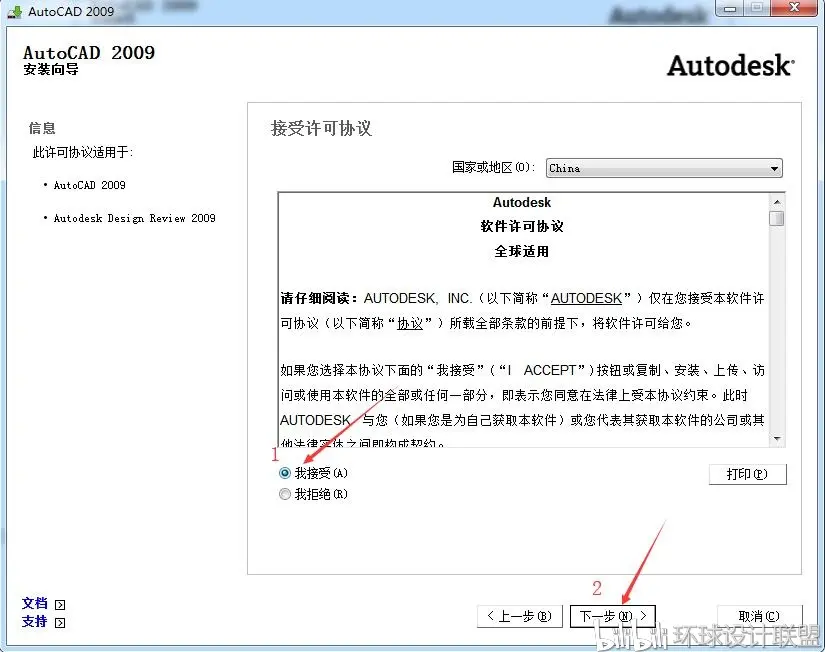Click the AUTODESK underlined term in the agreement
The width and height of the screenshot is (825, 652).
[586, 299]
